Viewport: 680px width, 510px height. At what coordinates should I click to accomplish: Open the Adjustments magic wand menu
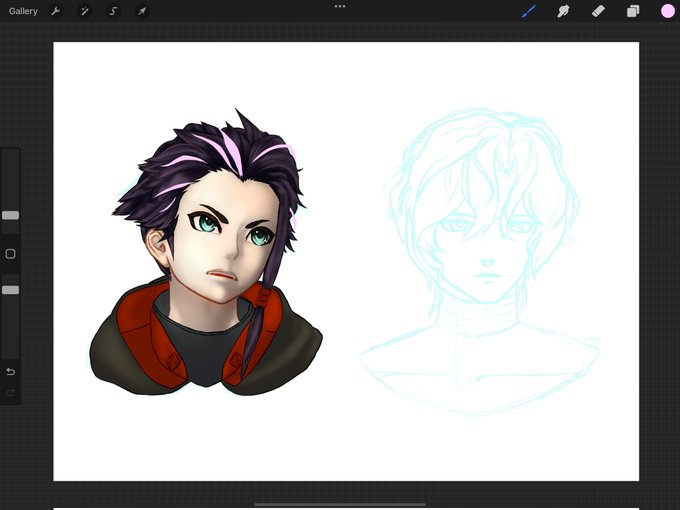(85, 11)
